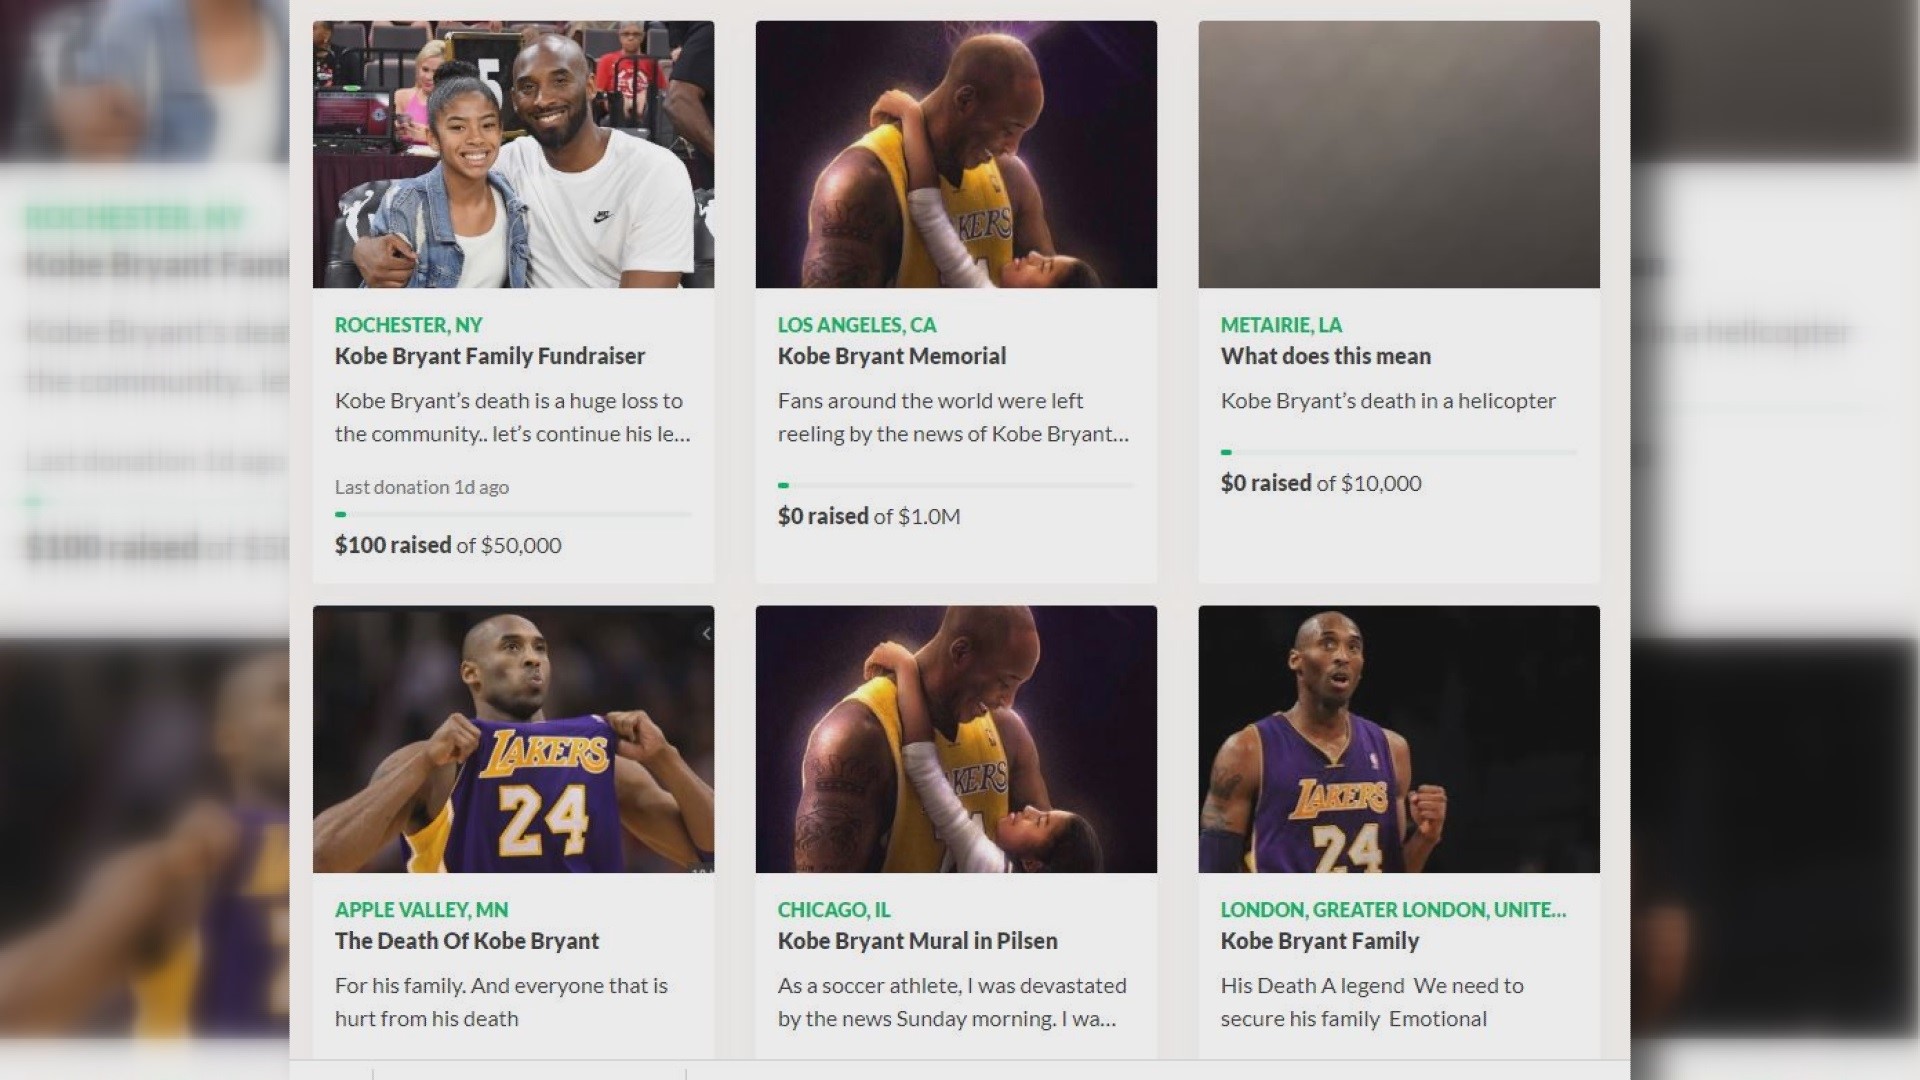Screen dimensions: 1920x1080
Task: Select the LONDON, GREATER LONDON location label
Action: pyautogui.click(x=1393, y=910)
